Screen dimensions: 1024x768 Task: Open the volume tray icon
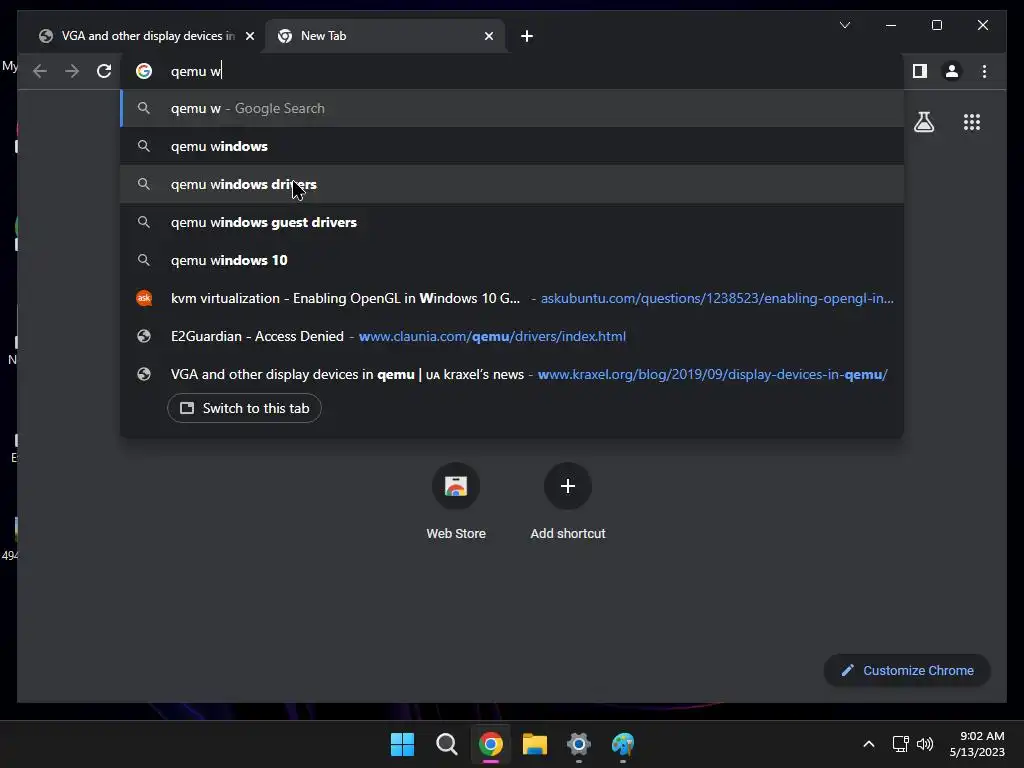(925, 744)
